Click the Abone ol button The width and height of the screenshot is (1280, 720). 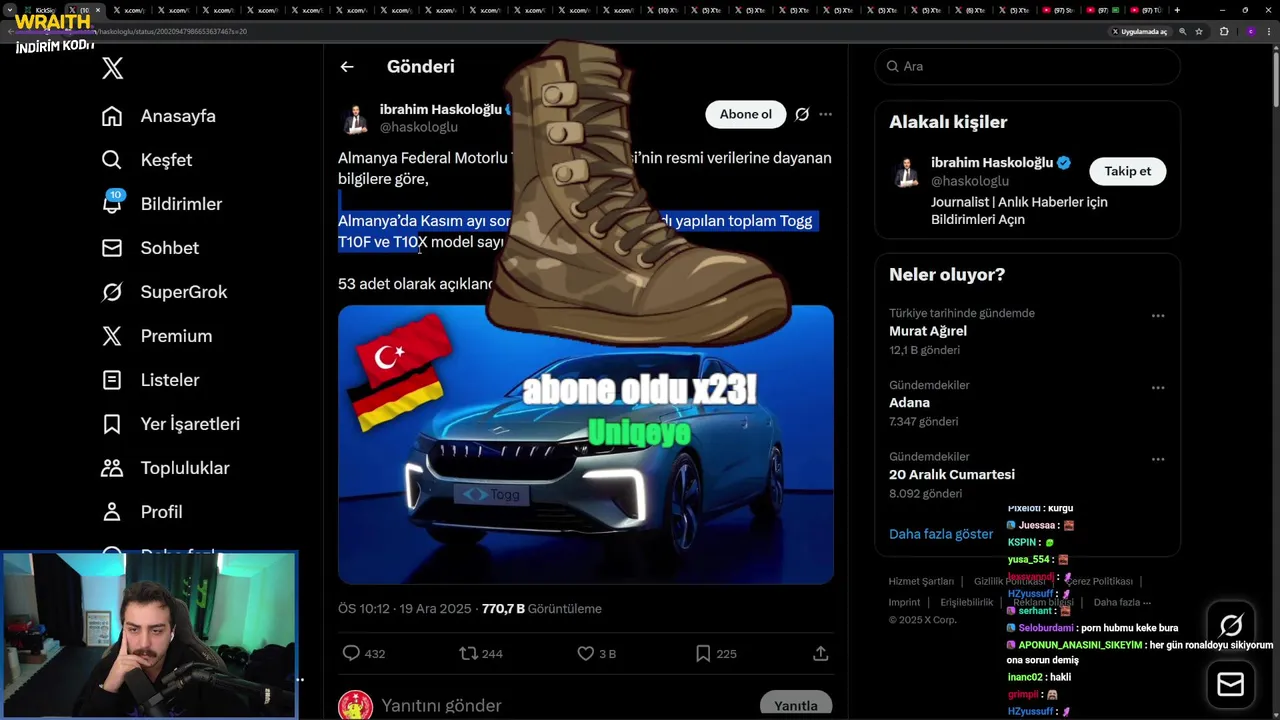(746, 114)
